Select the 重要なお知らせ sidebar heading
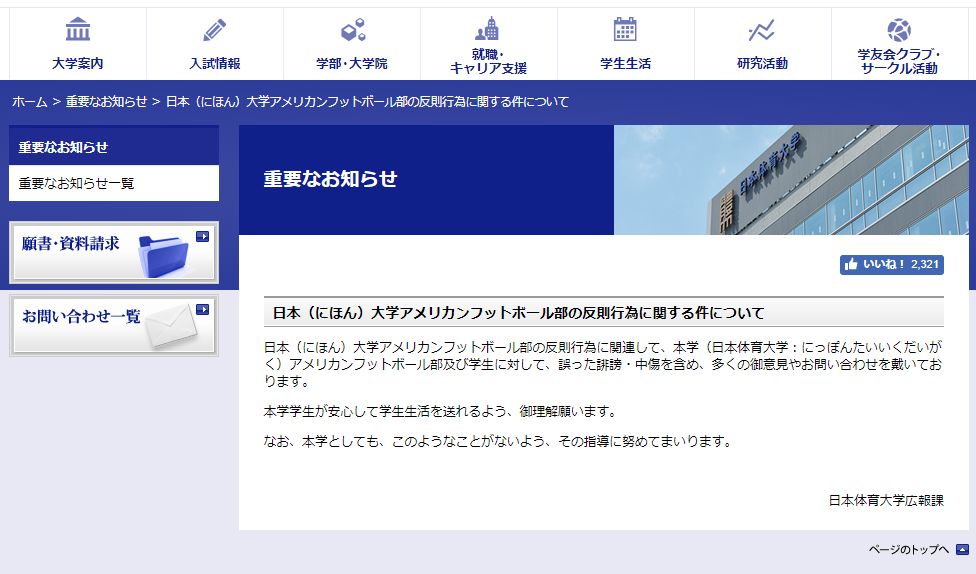Image resolution: width=976 pixels, height=574 pixels. click(114, 146)
